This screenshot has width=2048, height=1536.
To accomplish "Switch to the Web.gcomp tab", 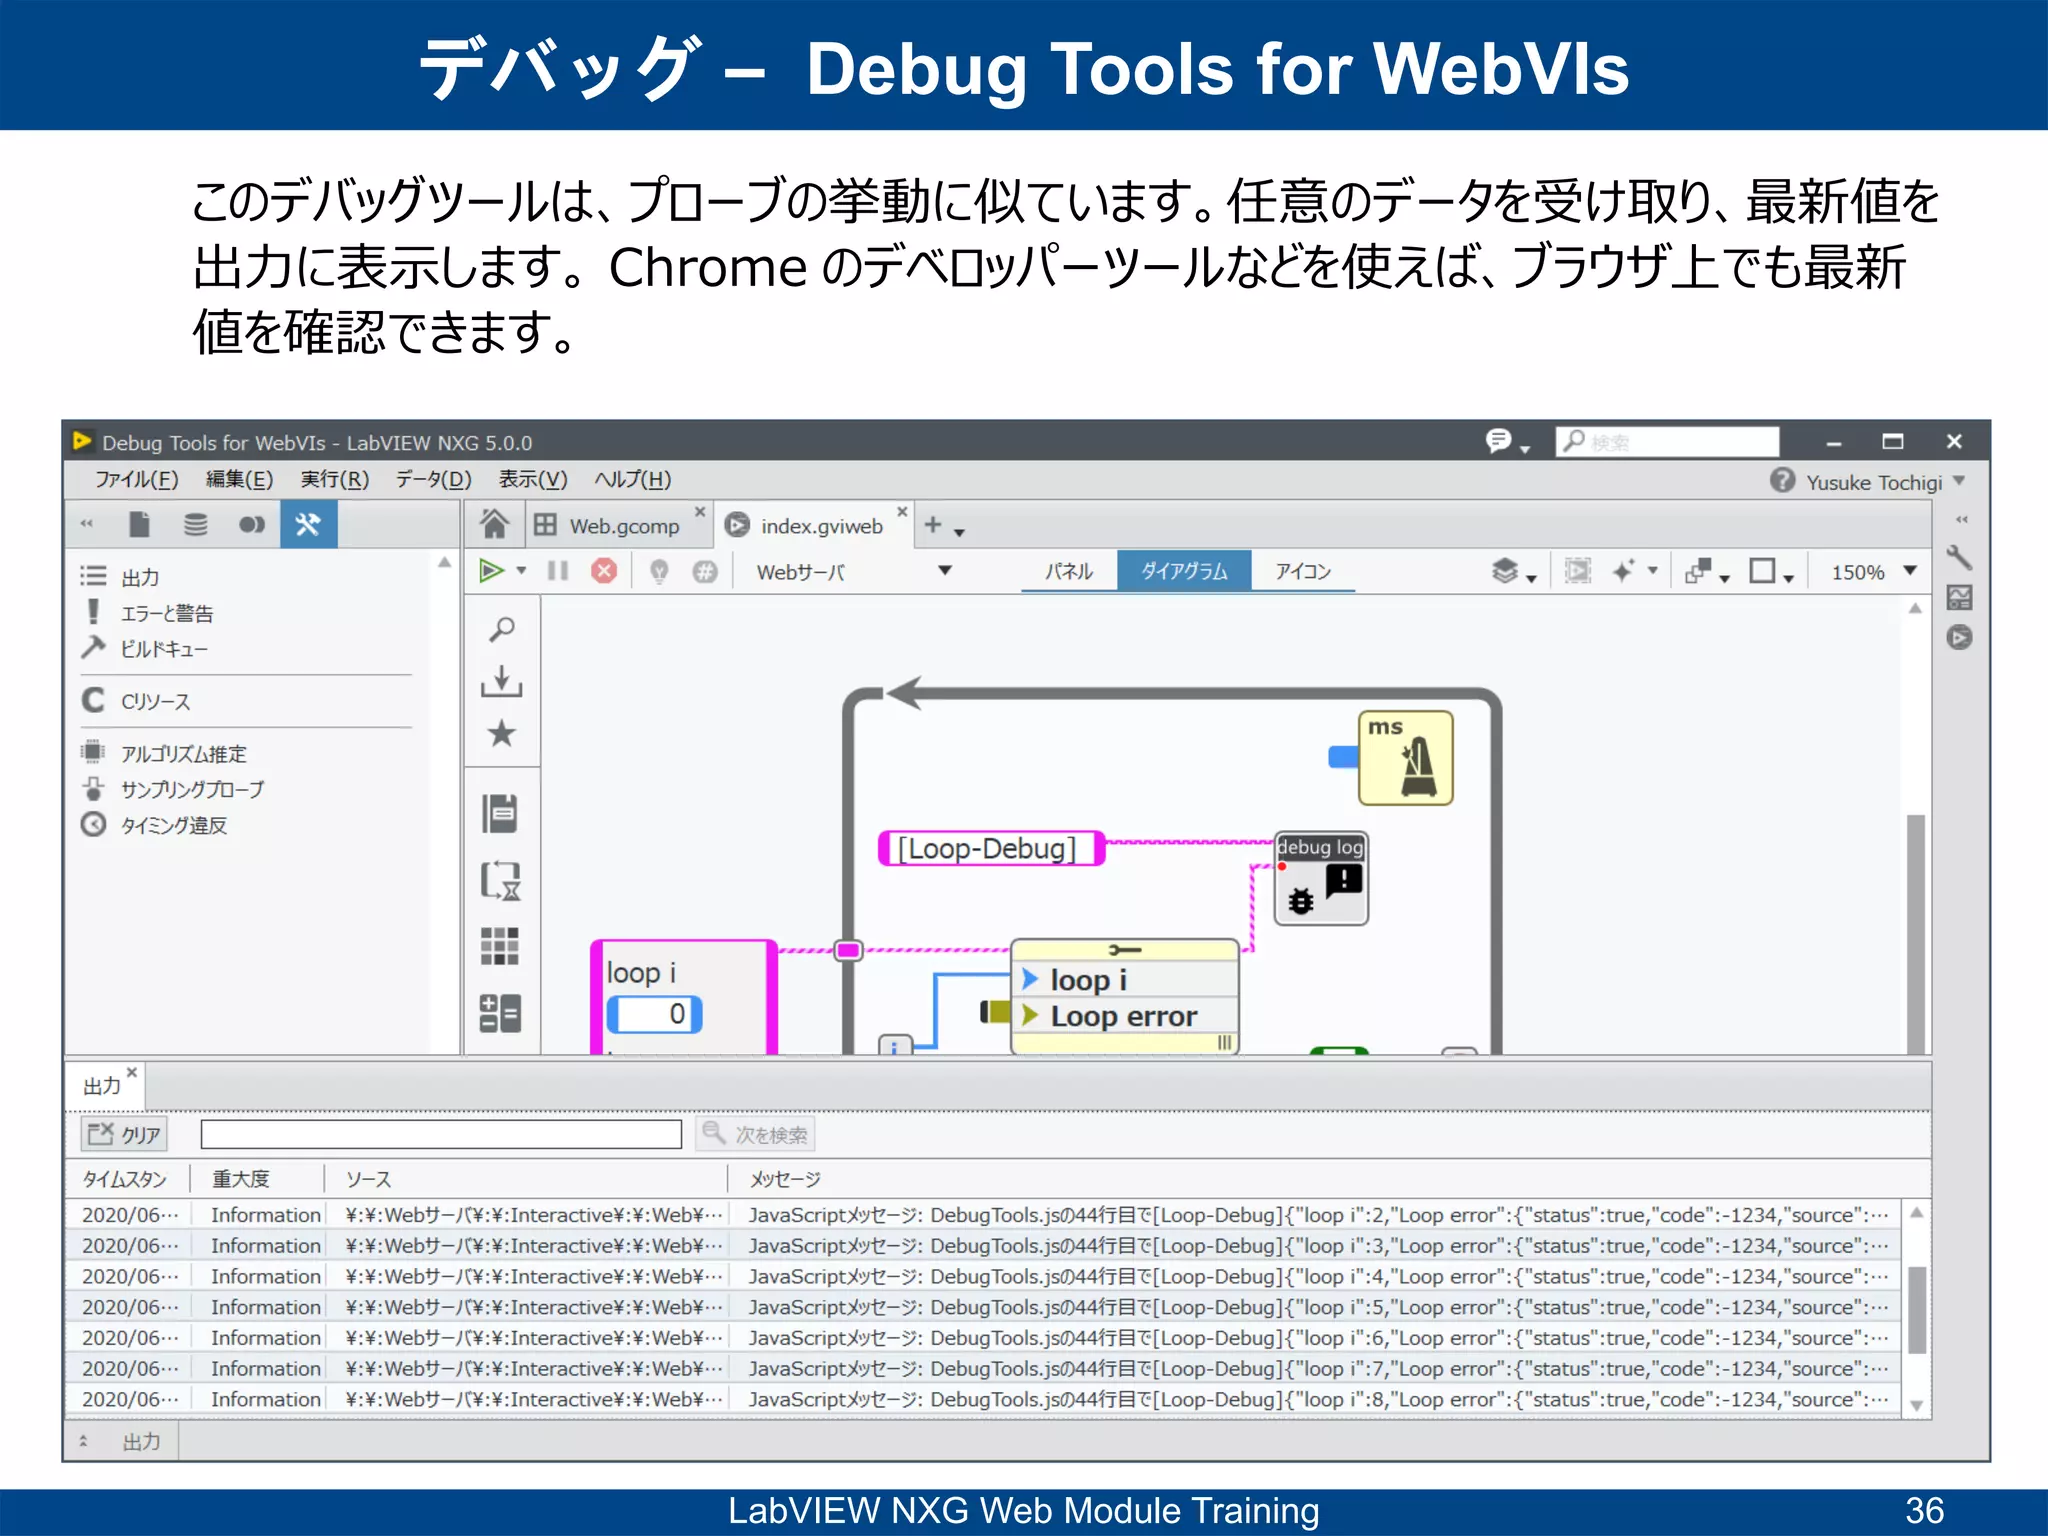I will [x=623, y=526].
